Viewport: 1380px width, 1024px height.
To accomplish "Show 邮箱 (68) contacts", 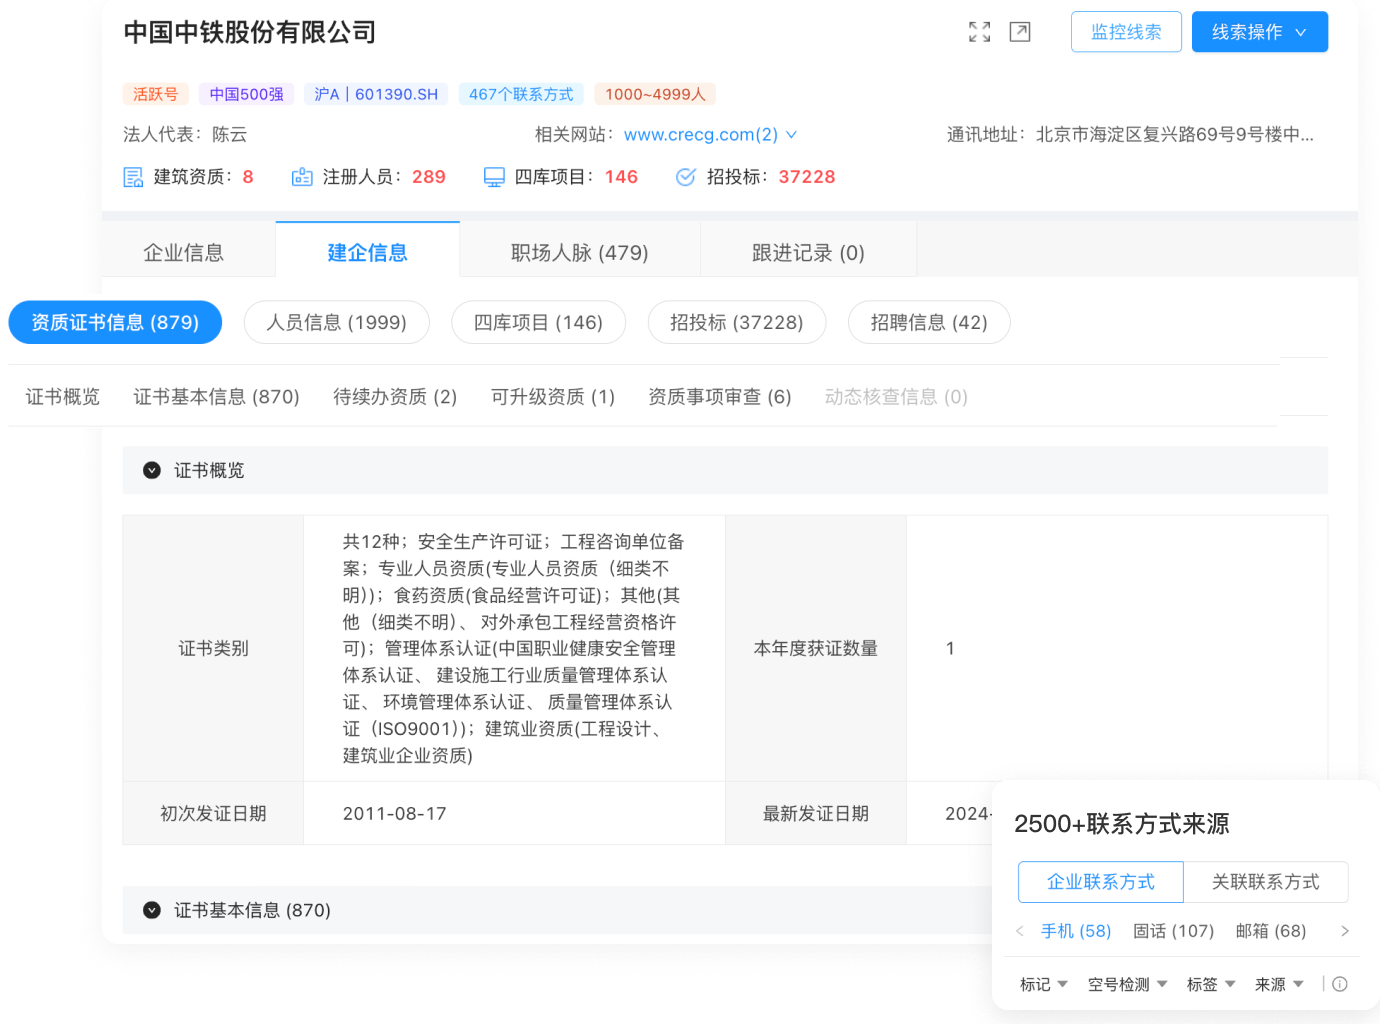I will tap(1271, 931).
